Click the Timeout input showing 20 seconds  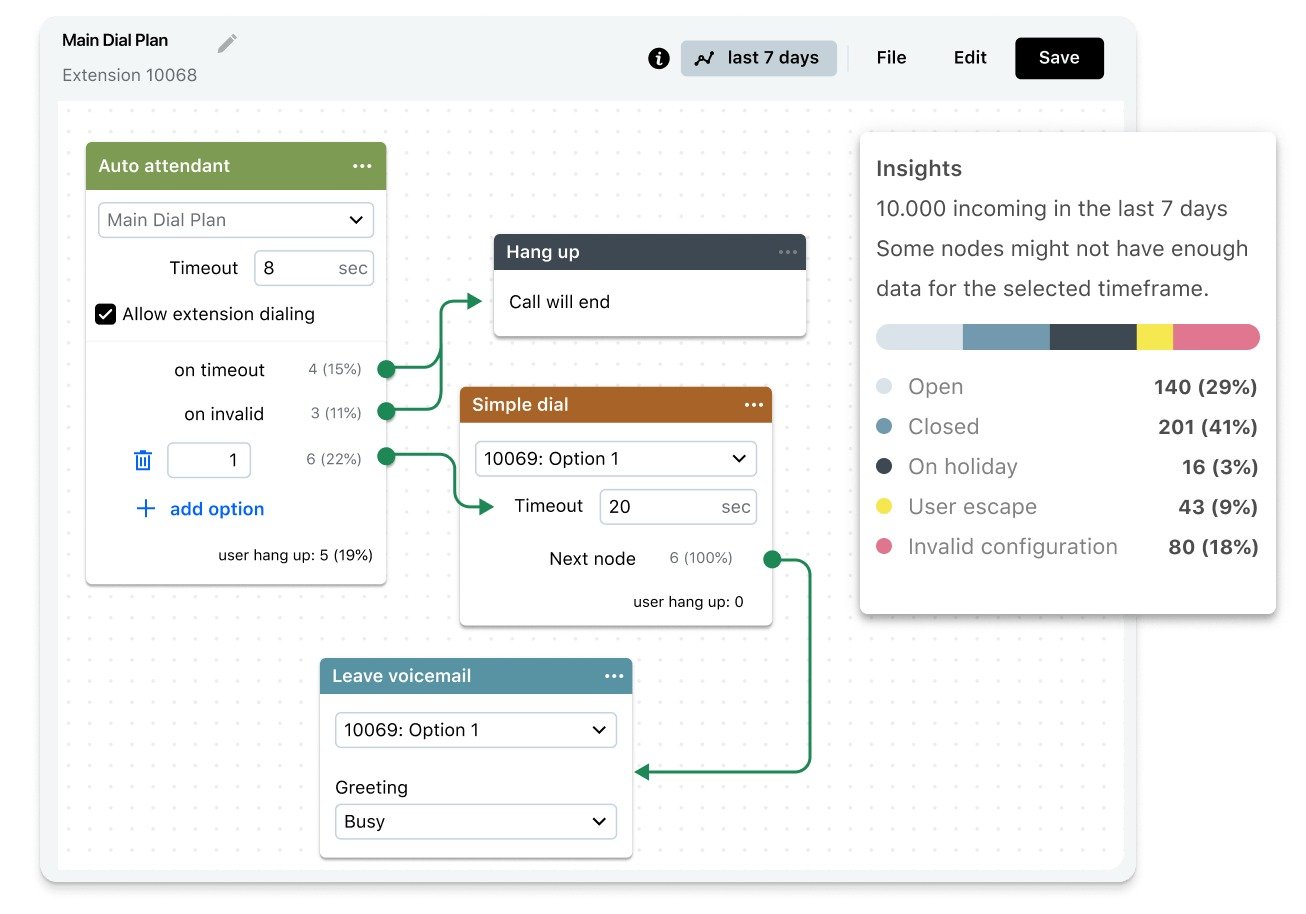click(677, 507)
